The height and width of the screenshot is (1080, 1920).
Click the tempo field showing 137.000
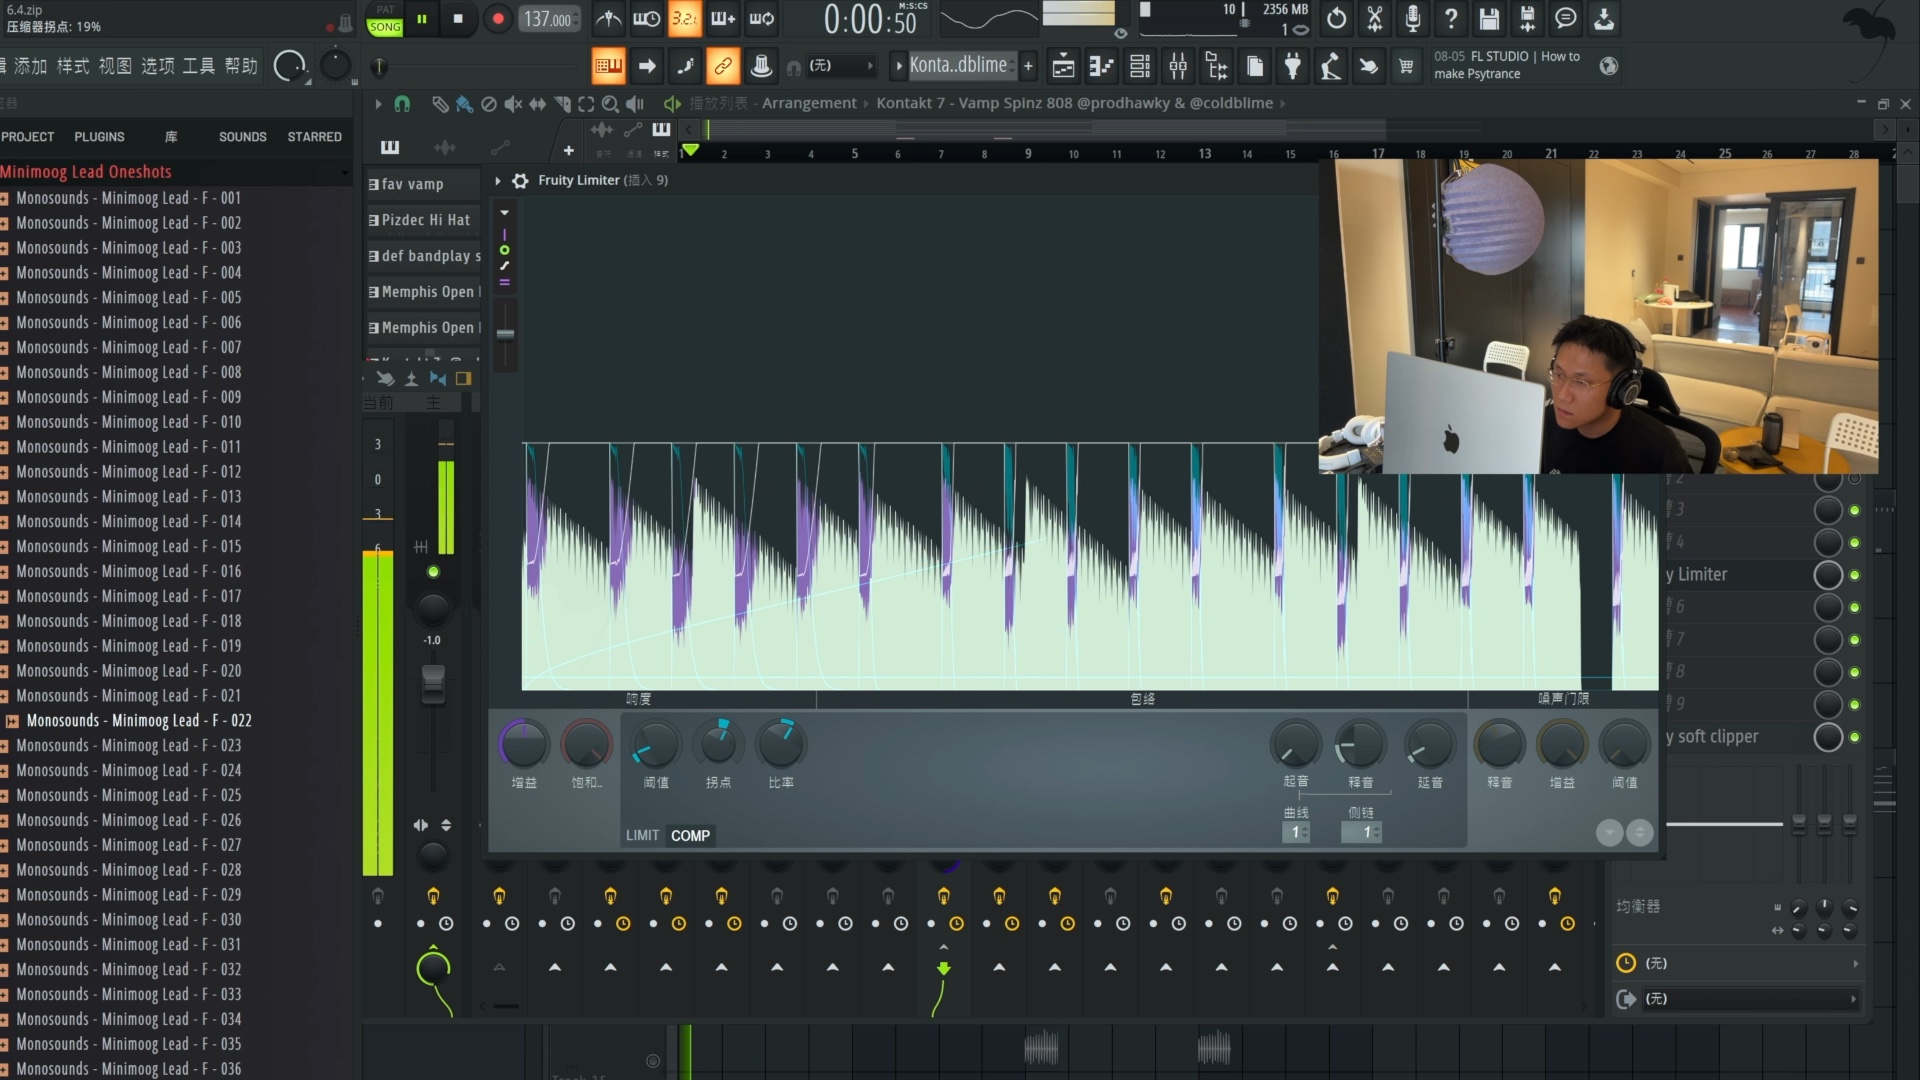click(x=549, y=19)
